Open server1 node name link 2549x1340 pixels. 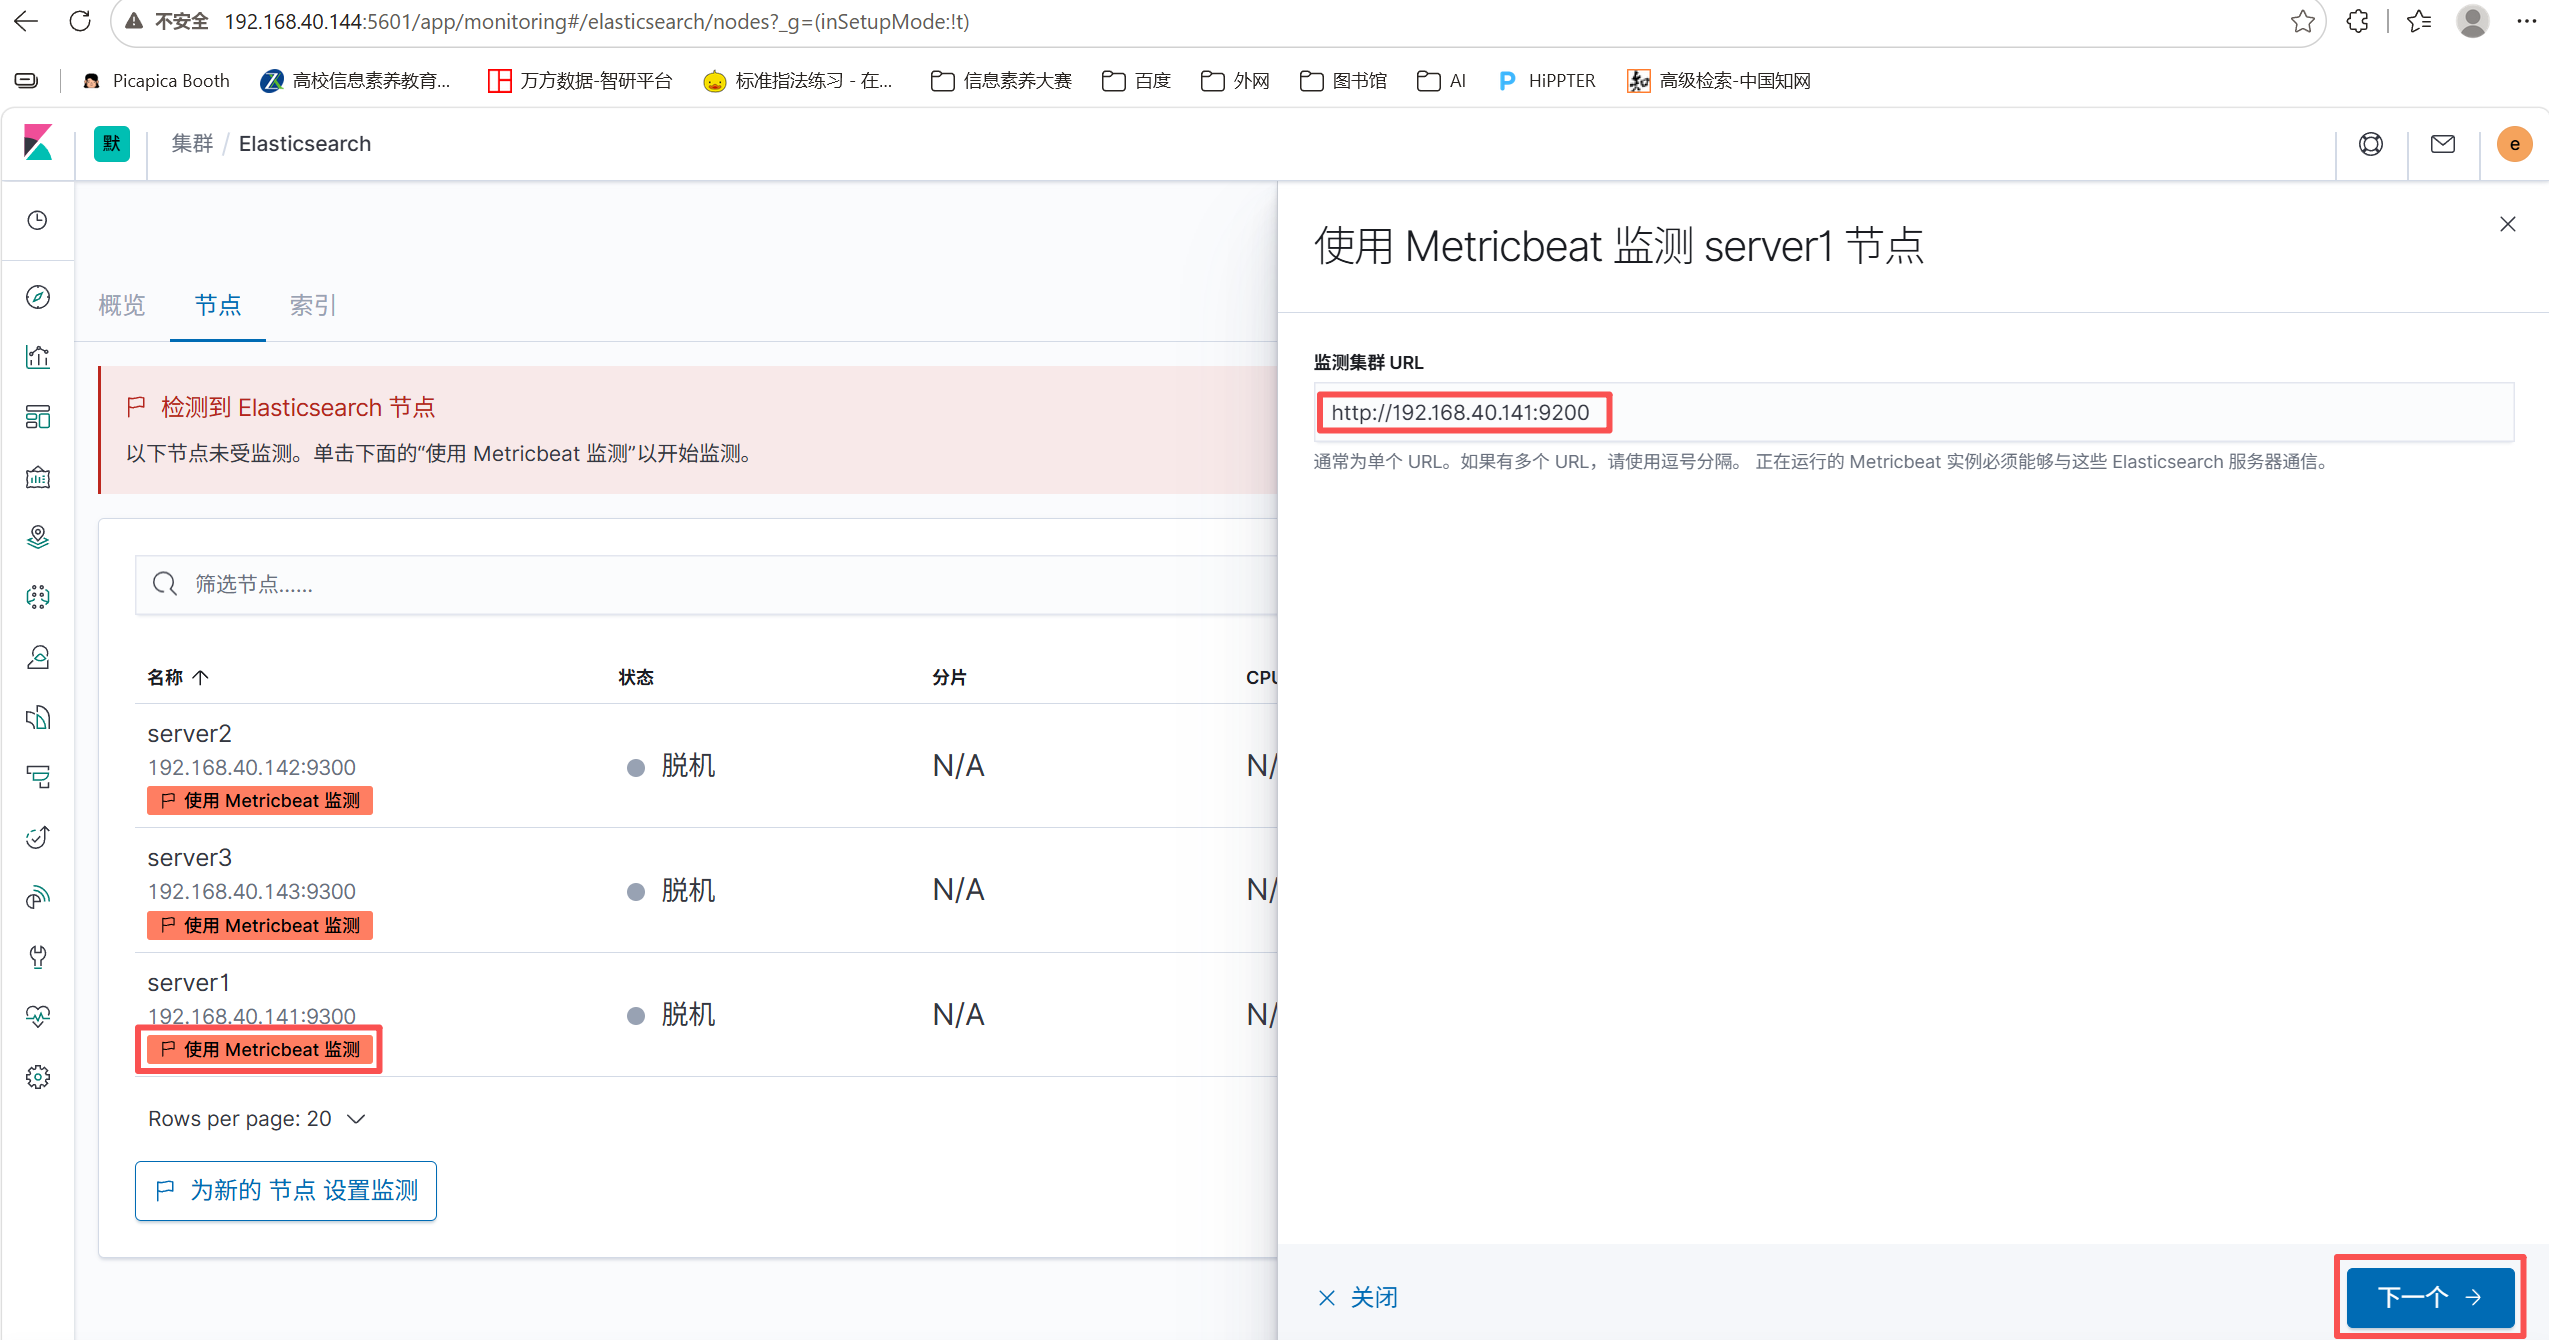click(x=189, y=982)
